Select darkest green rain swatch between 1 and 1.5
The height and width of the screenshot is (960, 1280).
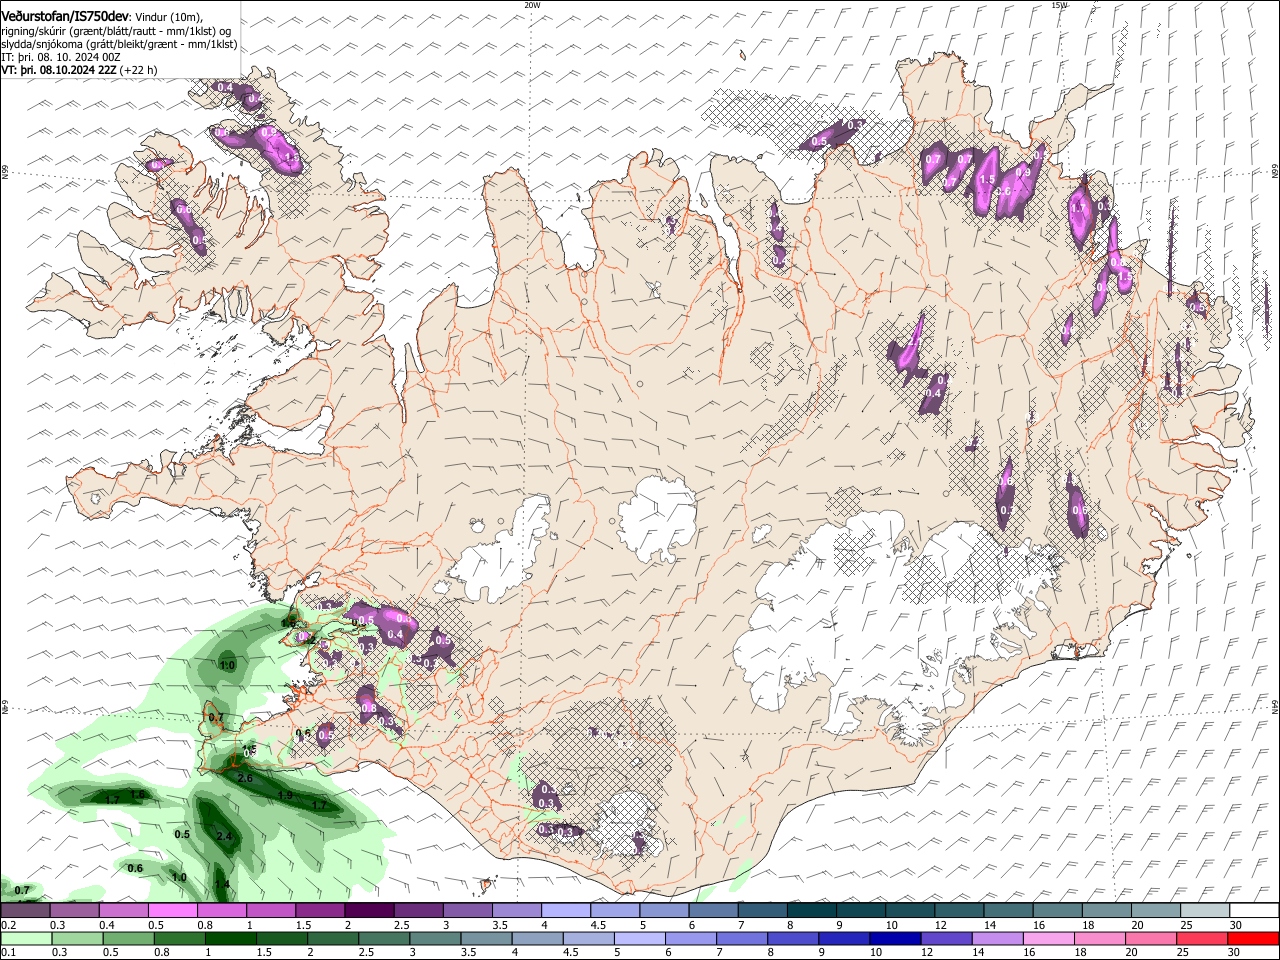pyautogui.click(x=231, y=939)
